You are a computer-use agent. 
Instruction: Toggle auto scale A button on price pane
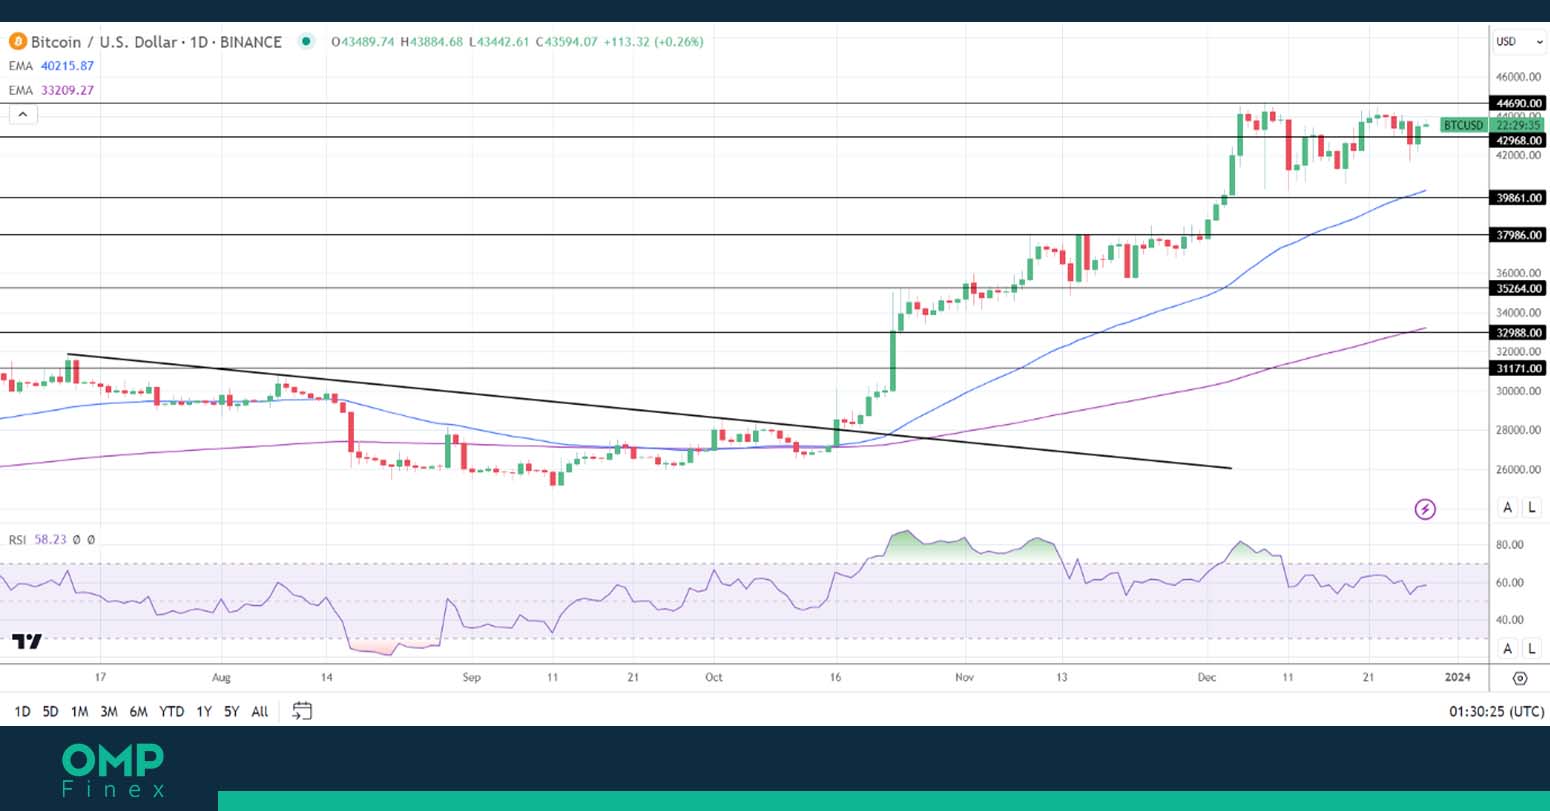pyautogui.click(x=1508, y=508)
